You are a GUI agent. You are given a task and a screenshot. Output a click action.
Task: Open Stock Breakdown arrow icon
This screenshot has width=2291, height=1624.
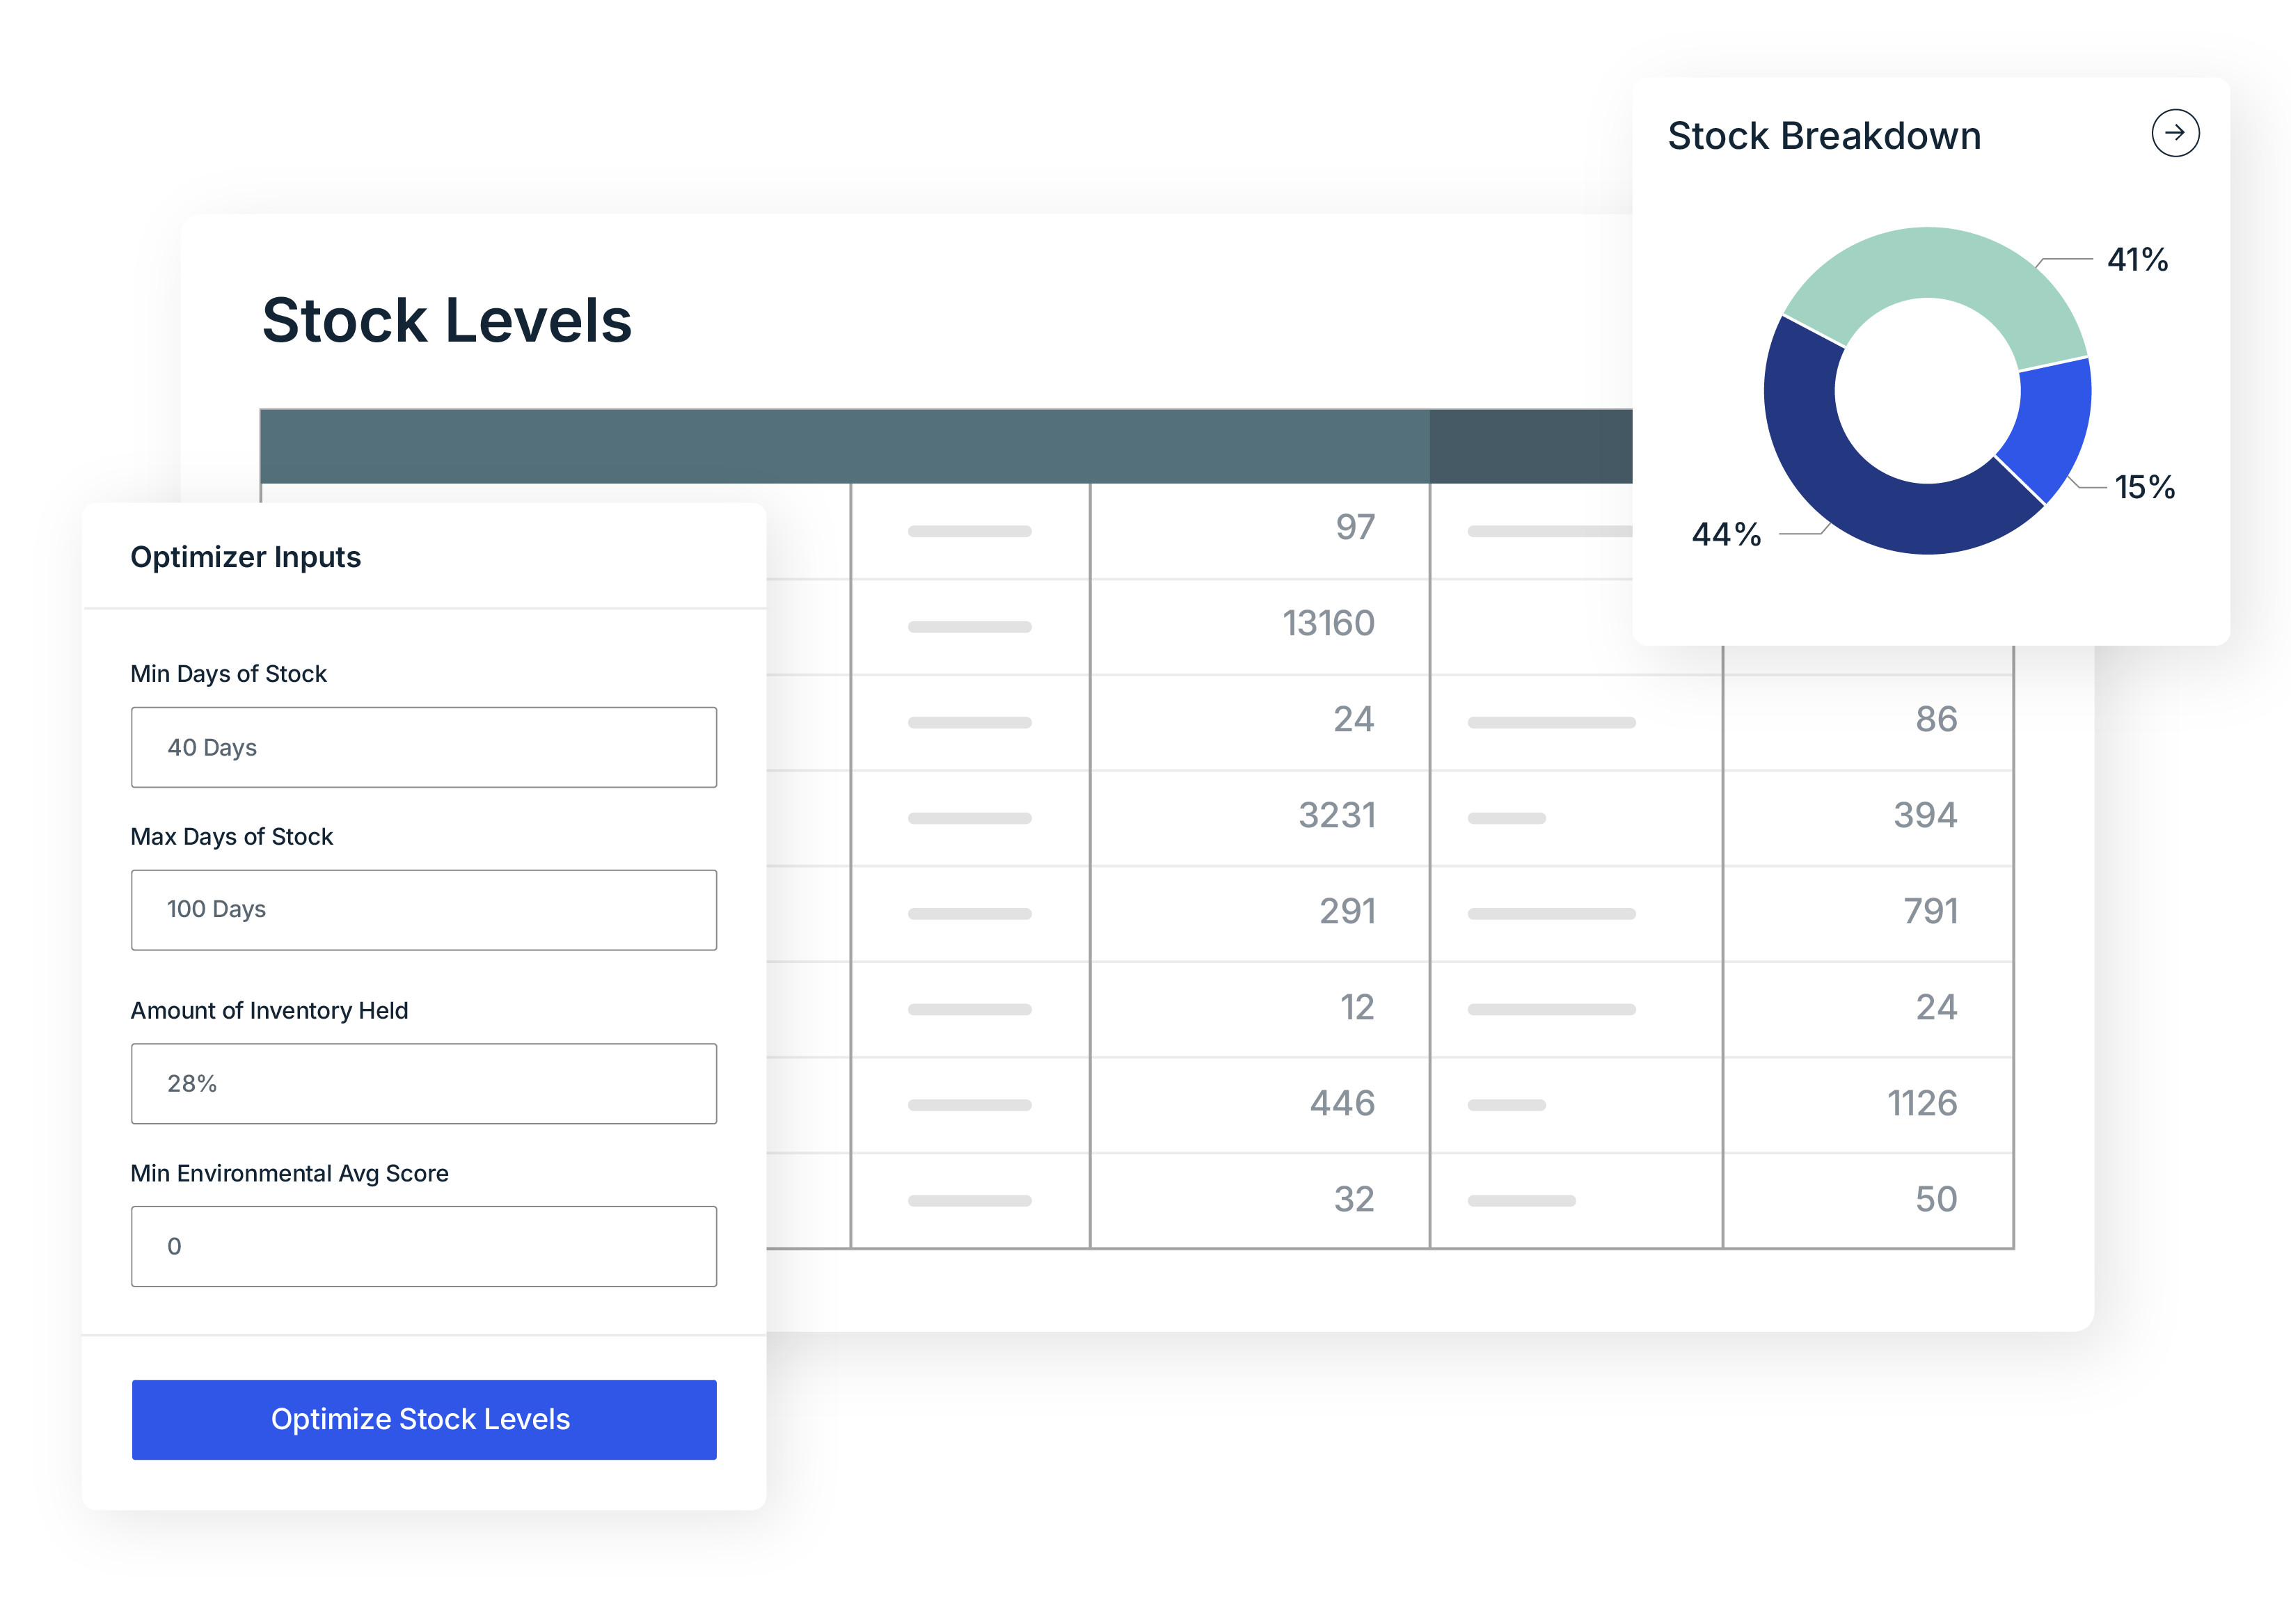click(x=2174, y=133)
